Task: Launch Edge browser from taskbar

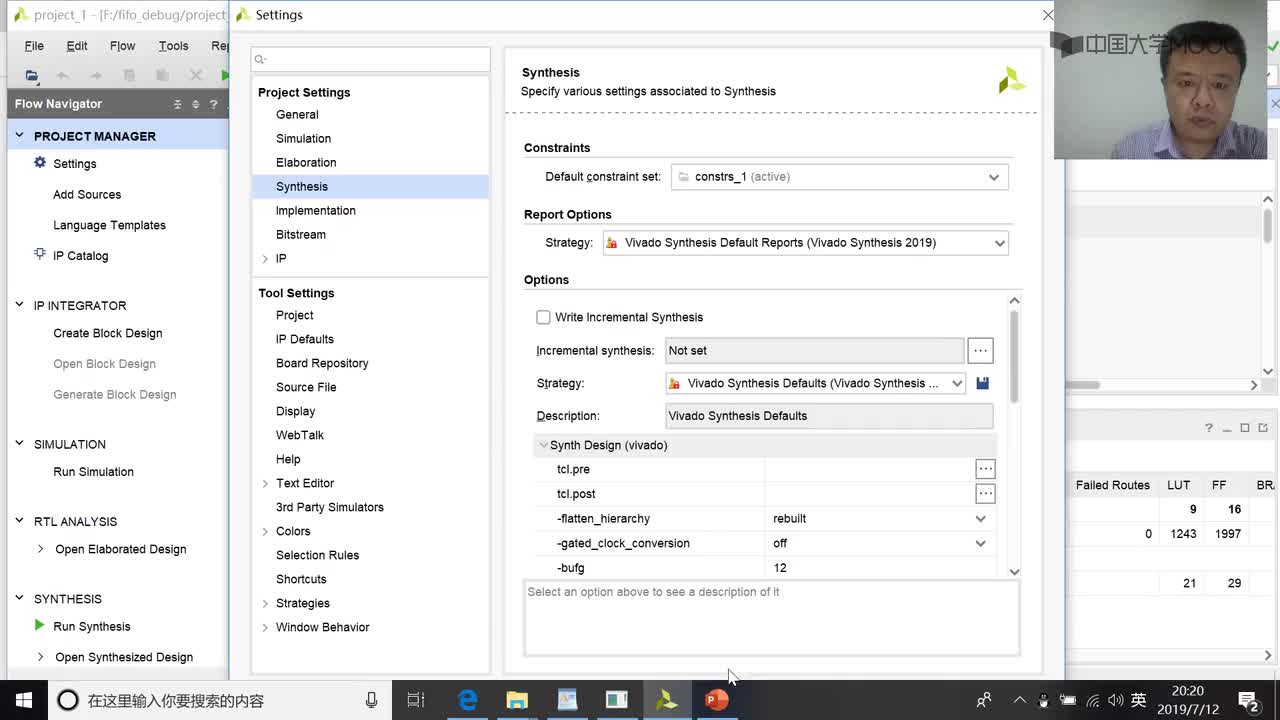Action: (467, 700)
